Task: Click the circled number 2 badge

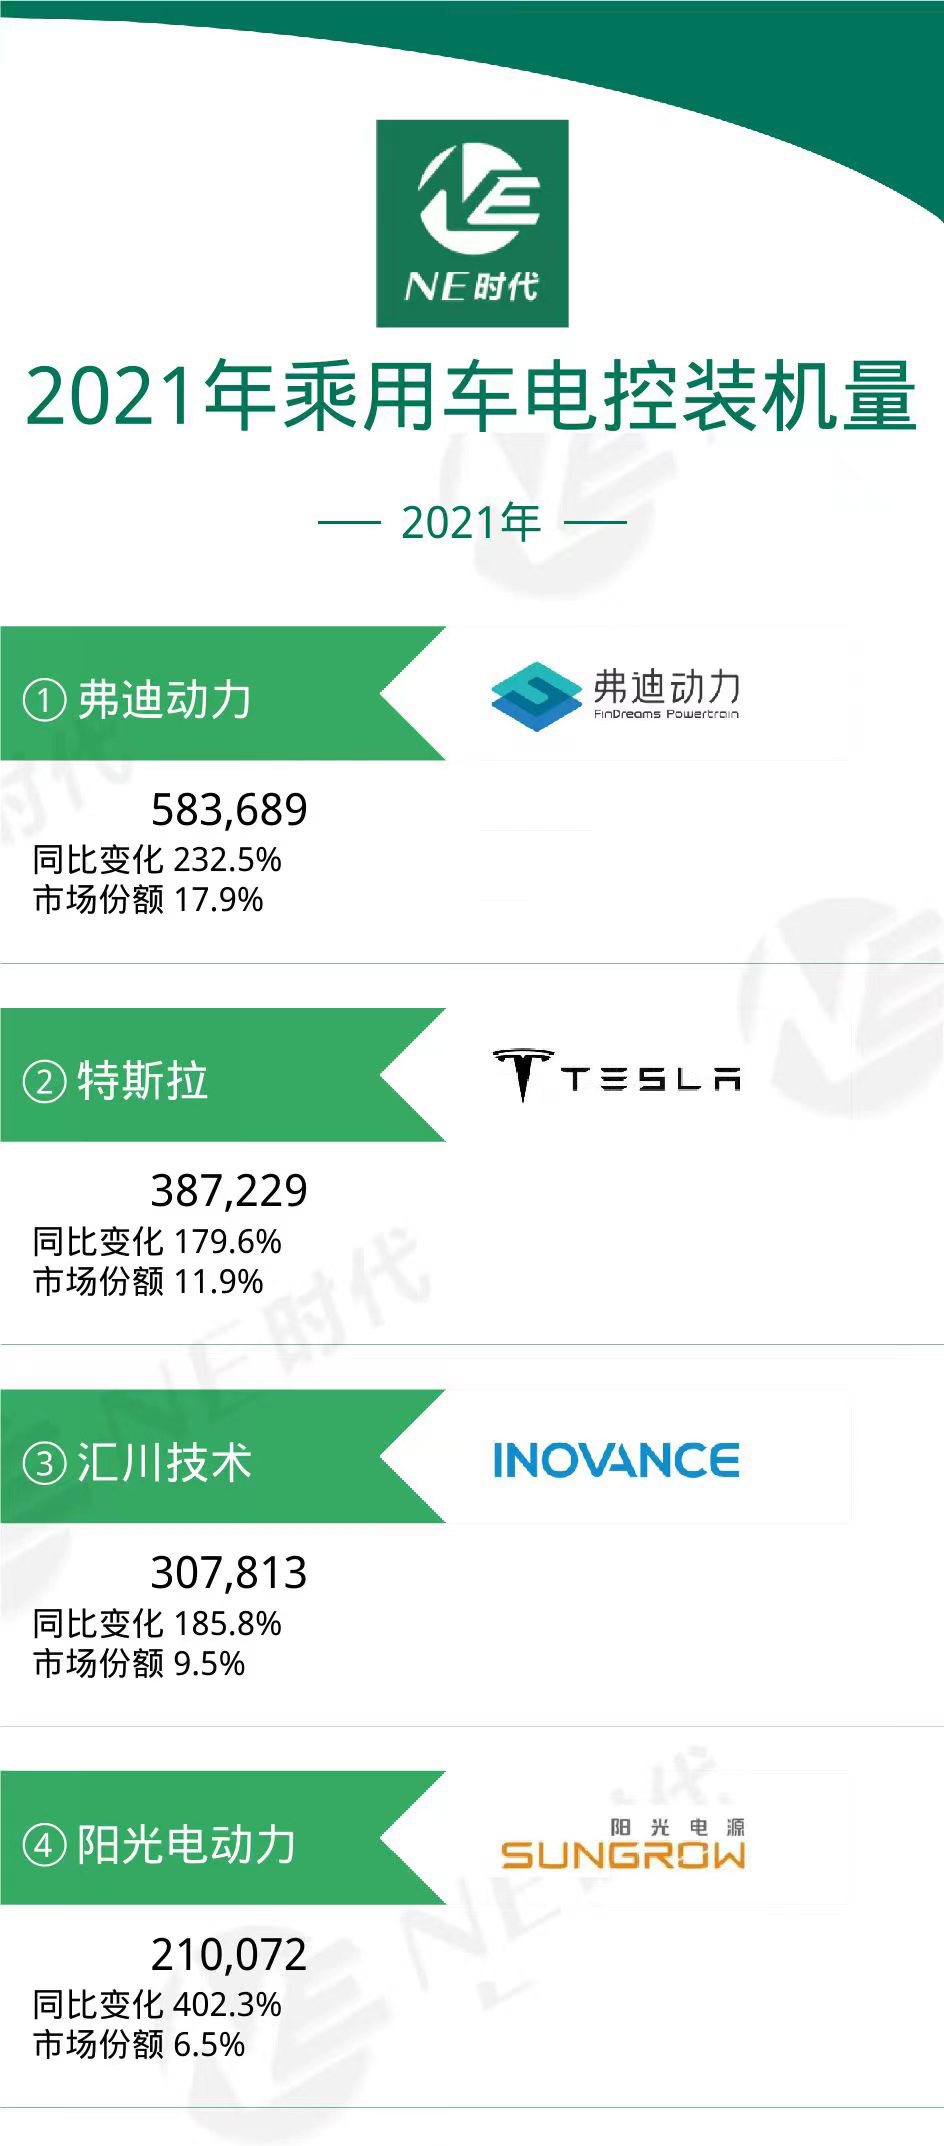Action: click(44, 1081)
